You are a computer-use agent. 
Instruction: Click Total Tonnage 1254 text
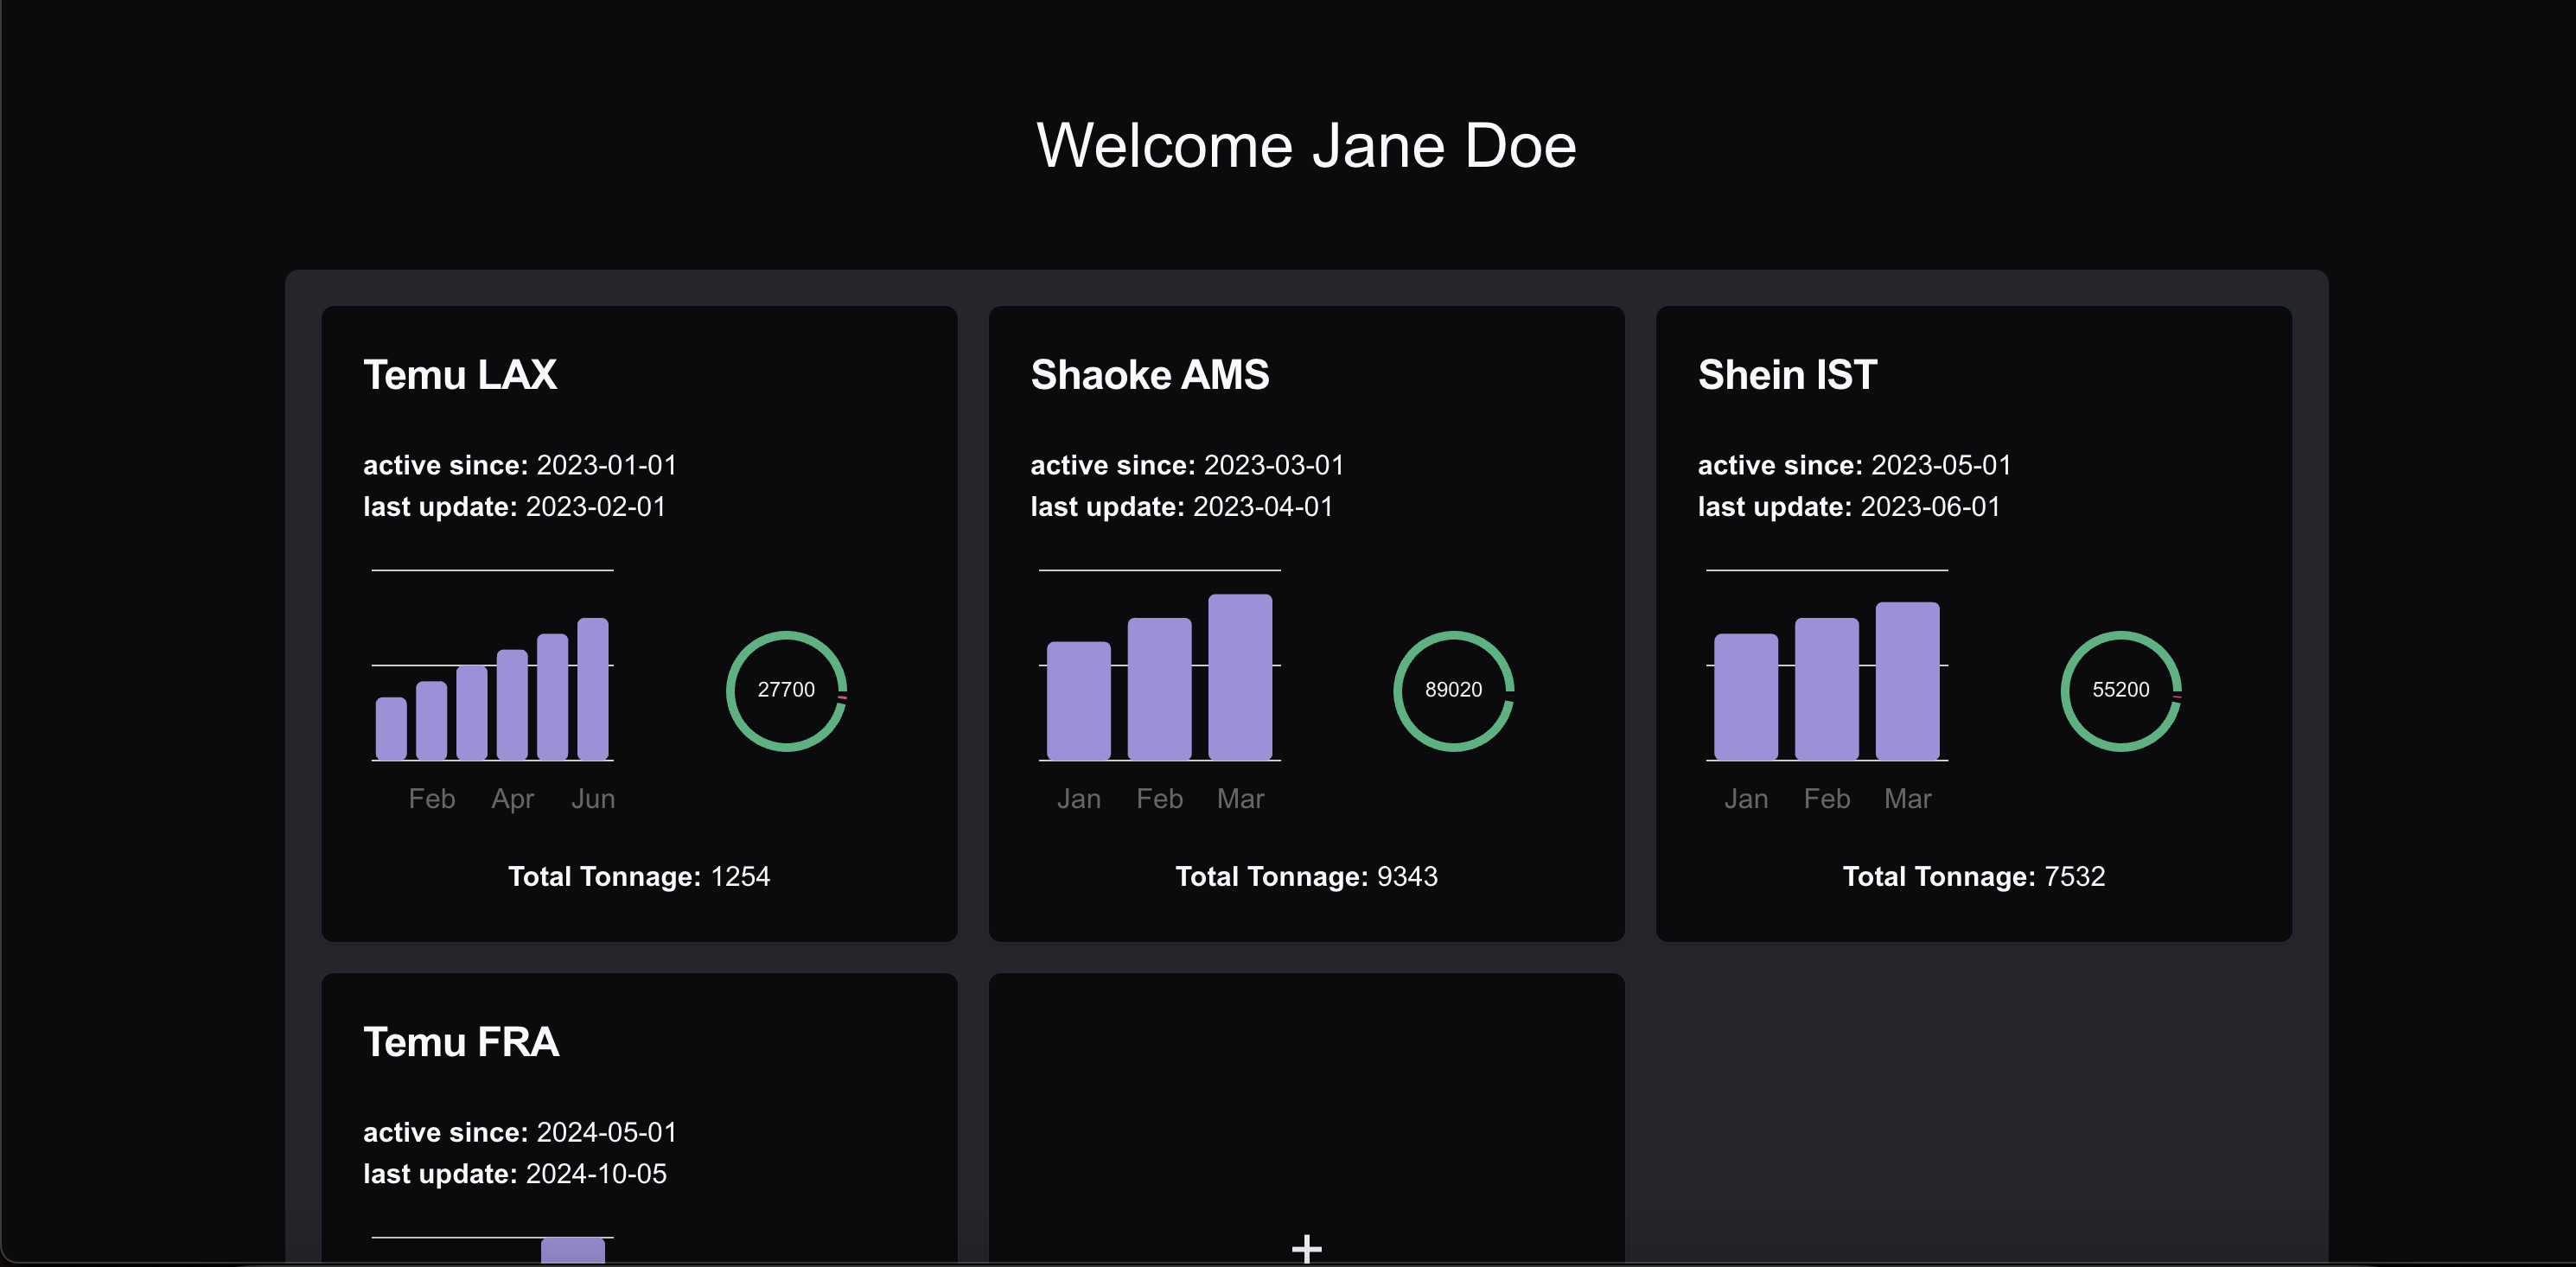[x=639, y=876]
